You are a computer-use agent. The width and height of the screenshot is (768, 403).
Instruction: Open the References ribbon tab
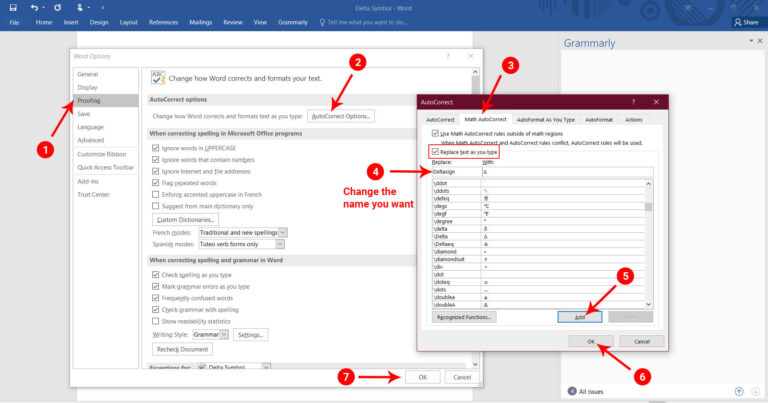point(164,23)
